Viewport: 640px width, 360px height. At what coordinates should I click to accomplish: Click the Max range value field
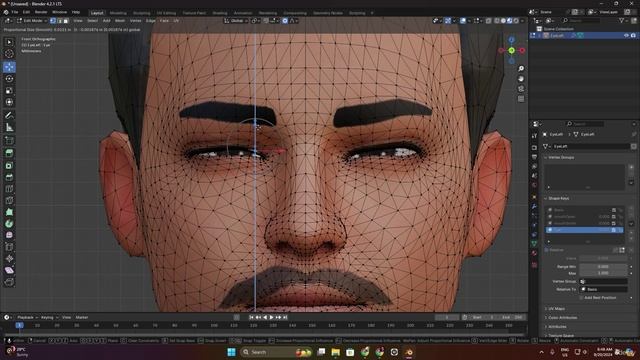pos(603,273)
